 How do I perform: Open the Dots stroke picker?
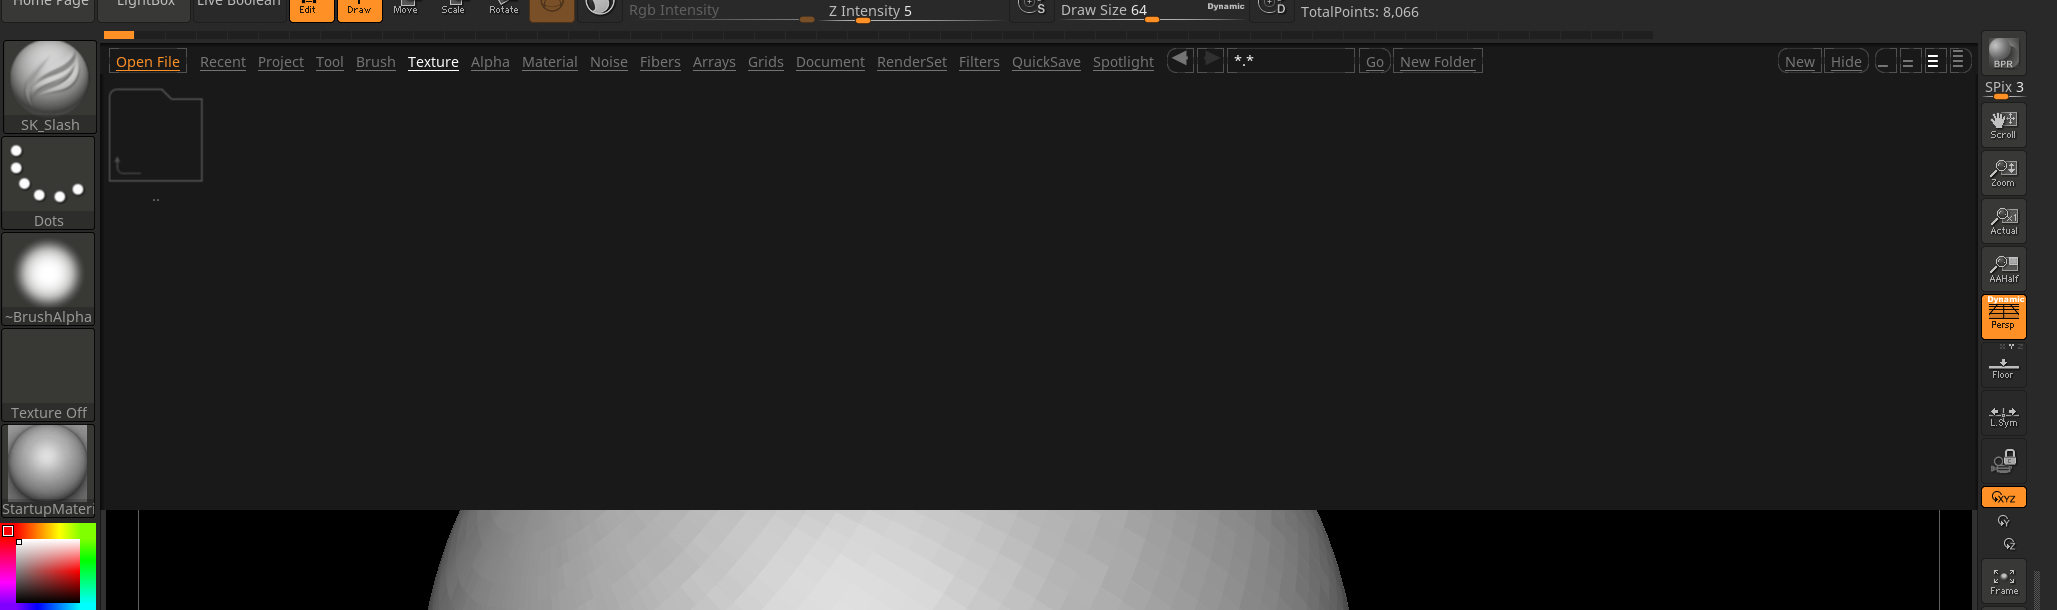pyautogui.click(x=49, y=183)
